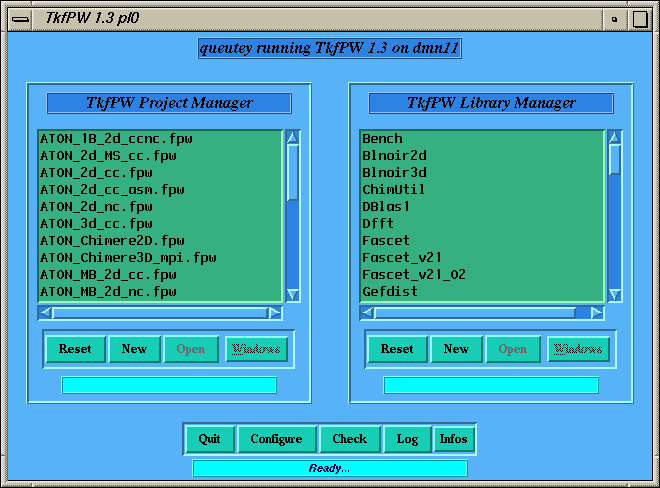The height and width of the screenshot is (488, 660).
Task: Click Reset in Project Manager
Action: [75, 349]
